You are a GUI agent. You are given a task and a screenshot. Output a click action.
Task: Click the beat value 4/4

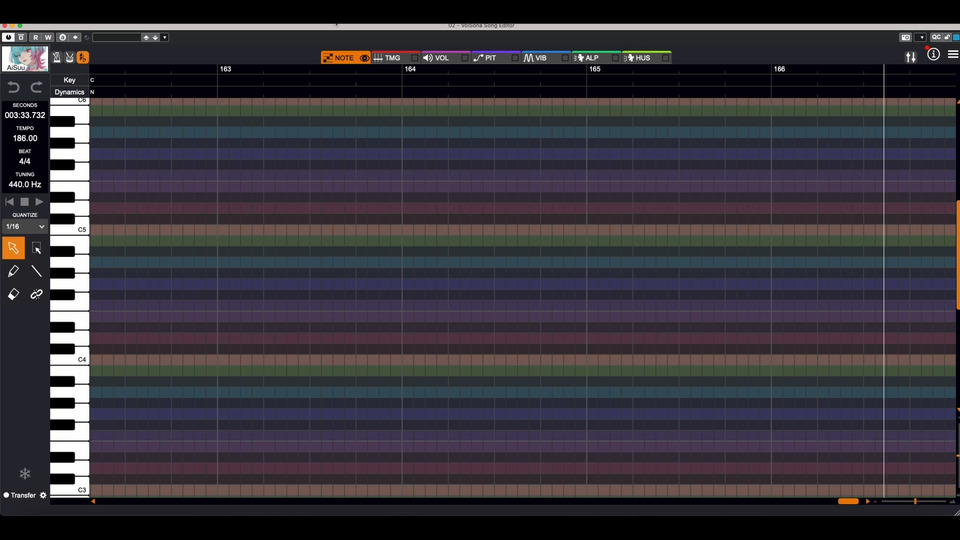(x=24, y=162)
